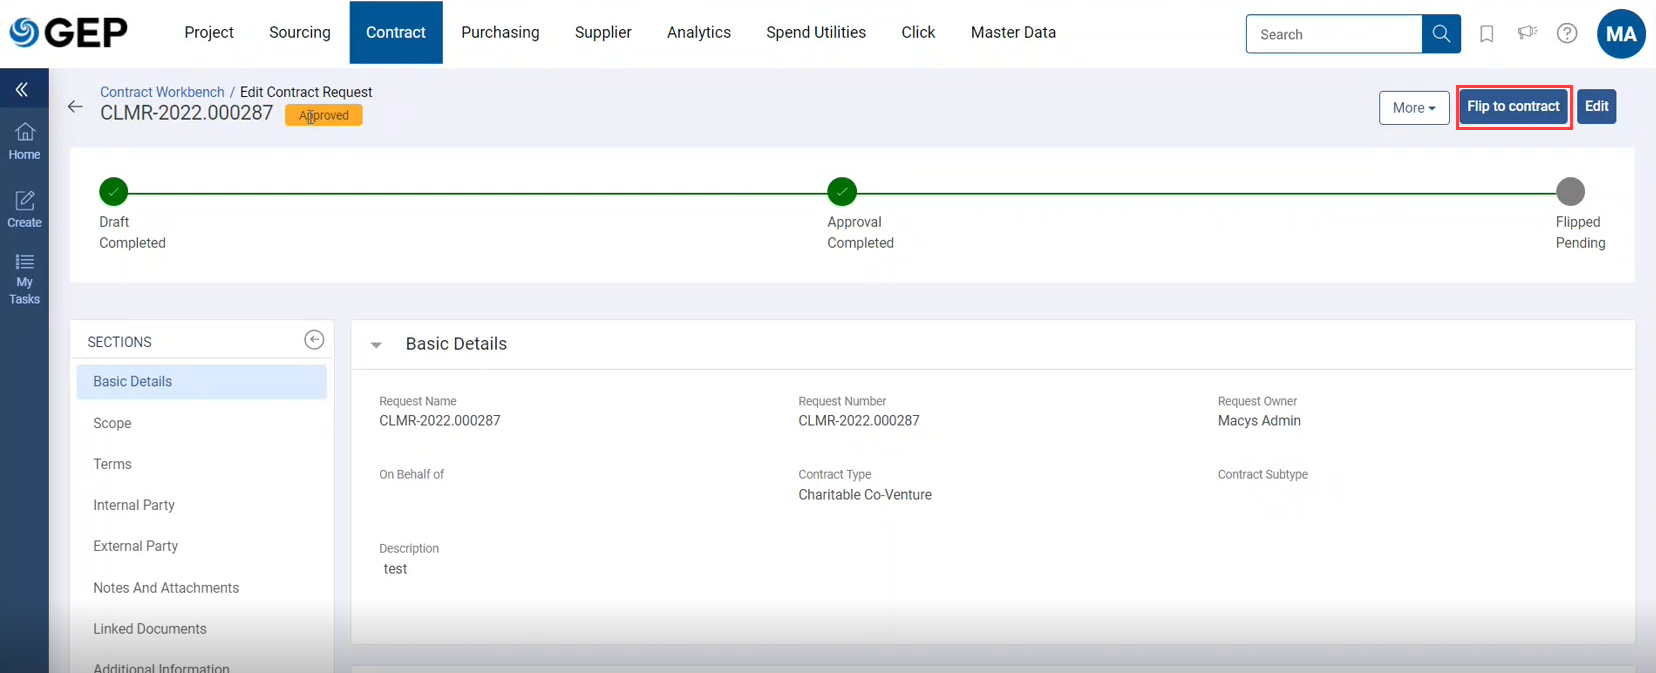
Task: Collapse the Sections panel arrow
Action: click(x=314, y=340)
